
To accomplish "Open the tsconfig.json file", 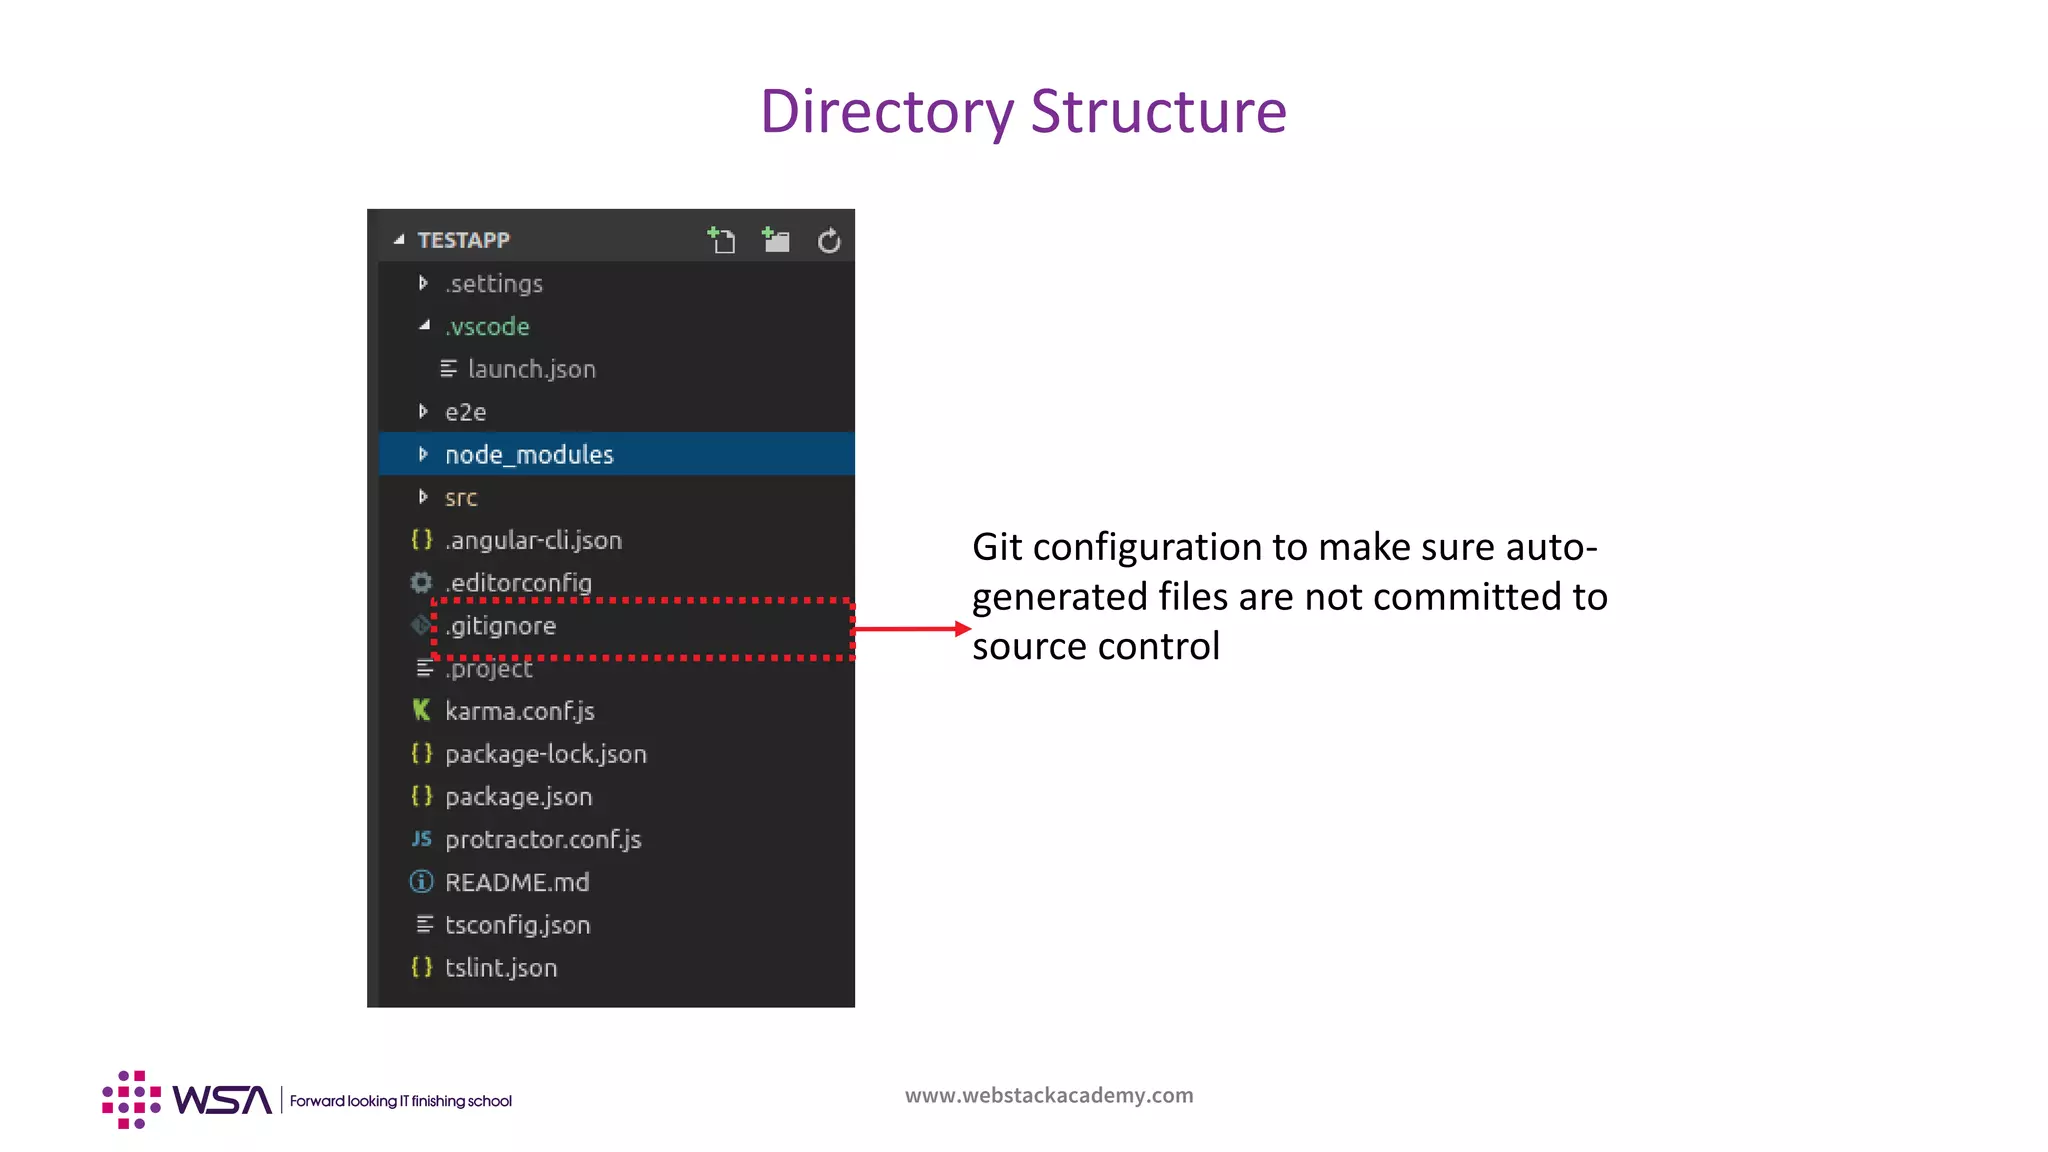I will coord(517,925).
